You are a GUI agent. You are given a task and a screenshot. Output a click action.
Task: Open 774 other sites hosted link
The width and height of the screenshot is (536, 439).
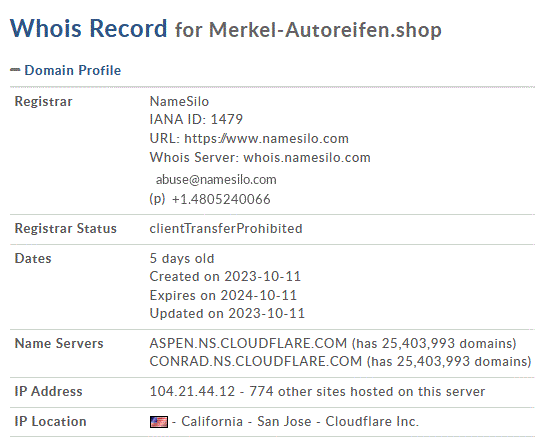[x=367, y=391]
